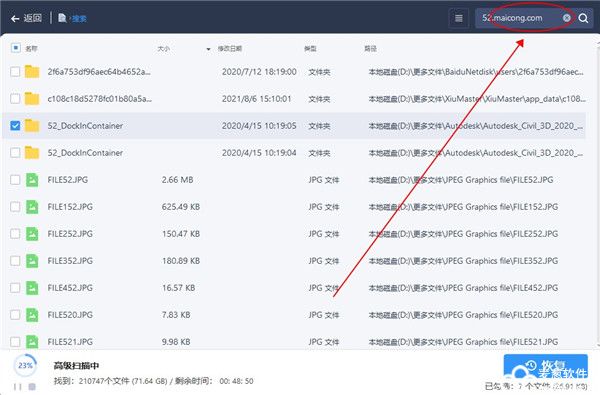Click the 23% scan progress circle
The height and width of the screenshot is (395, 600).
25,366
